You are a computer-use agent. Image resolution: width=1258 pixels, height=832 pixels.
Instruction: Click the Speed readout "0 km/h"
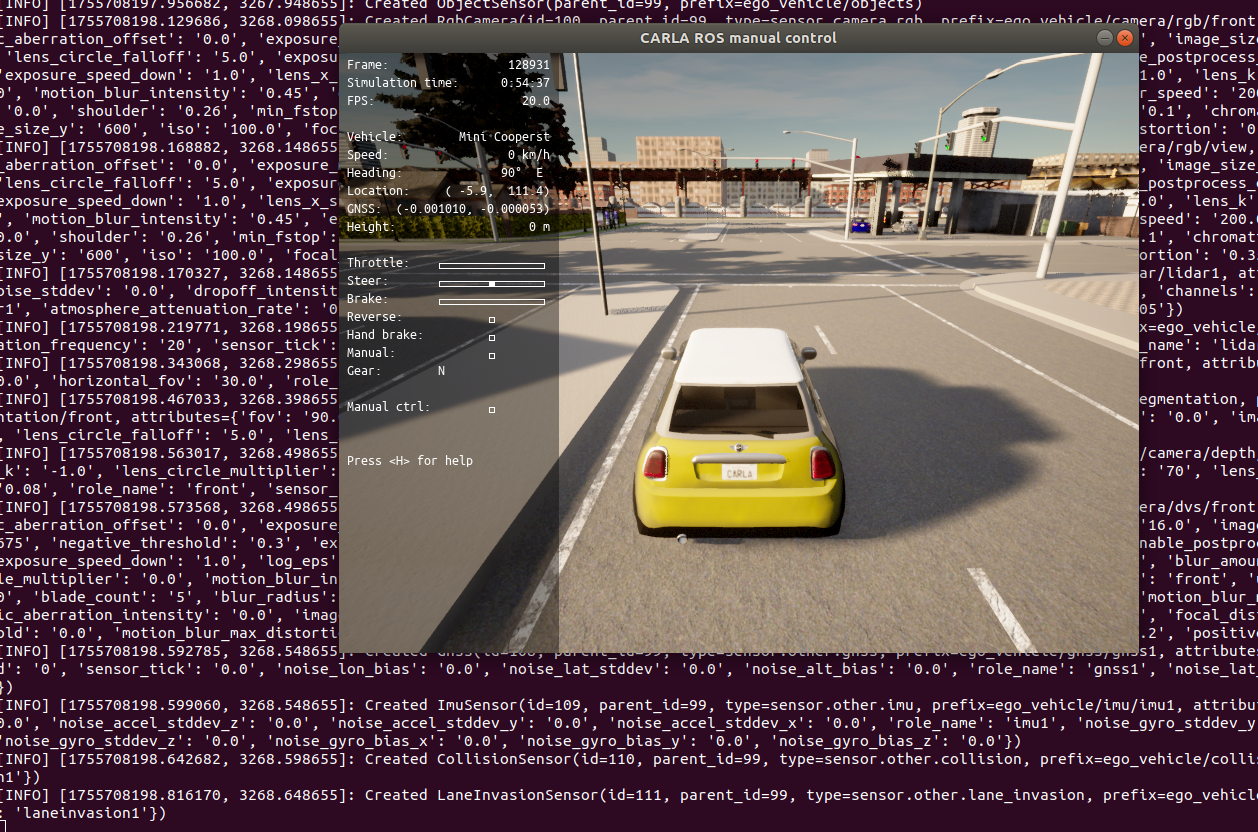pos(528,155)
